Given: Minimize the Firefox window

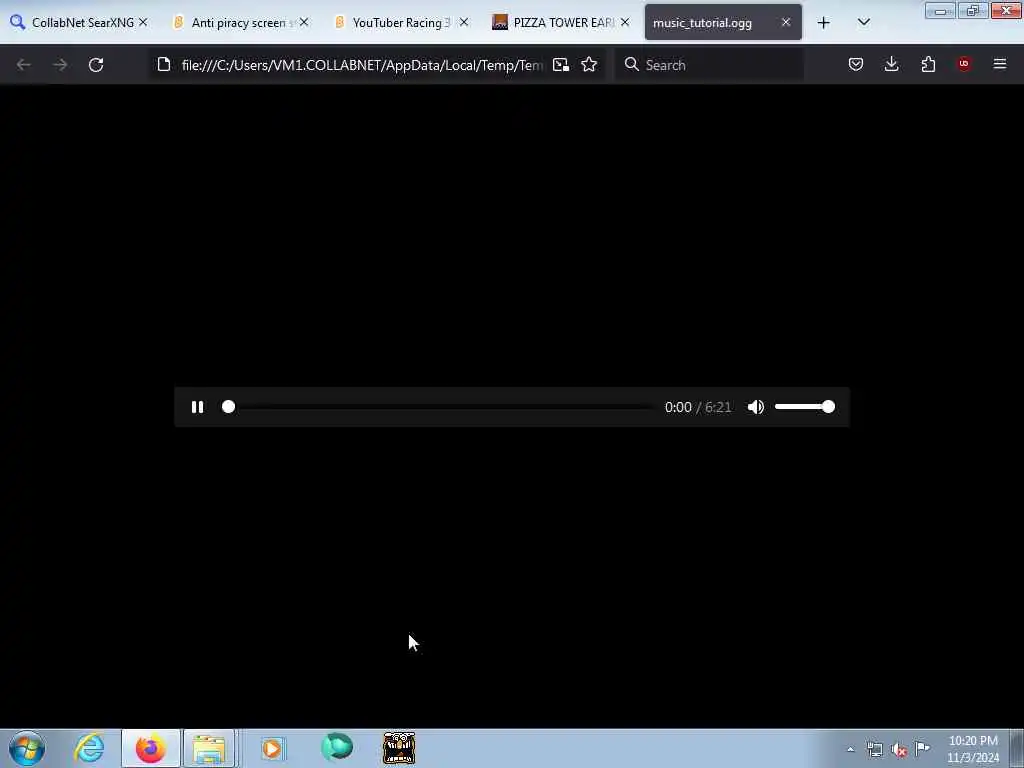Looking at the screenshot, I should [x=940, y=11].
